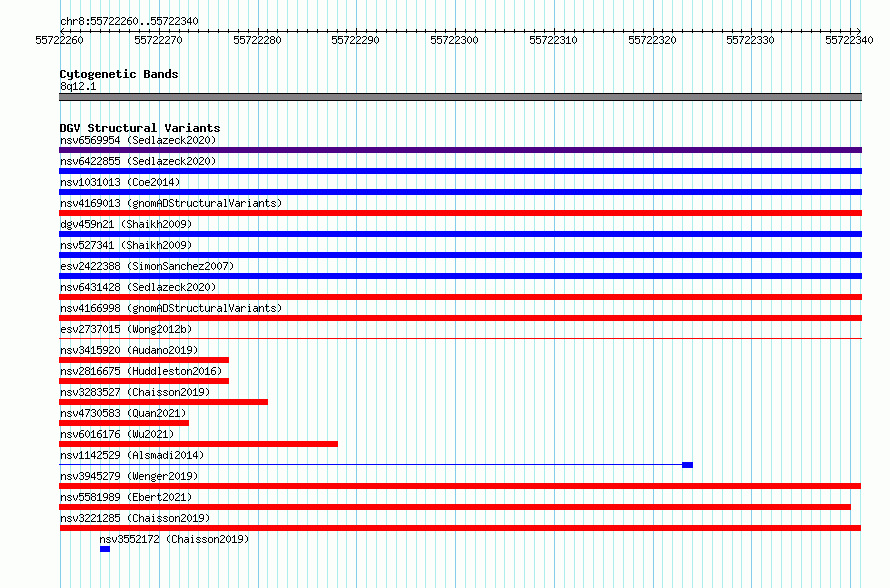The width and height of the screenshot is (890, 588).
Task: Click the nsv1142529 (Alsmadi2014) label
Action: coord(132,455)
